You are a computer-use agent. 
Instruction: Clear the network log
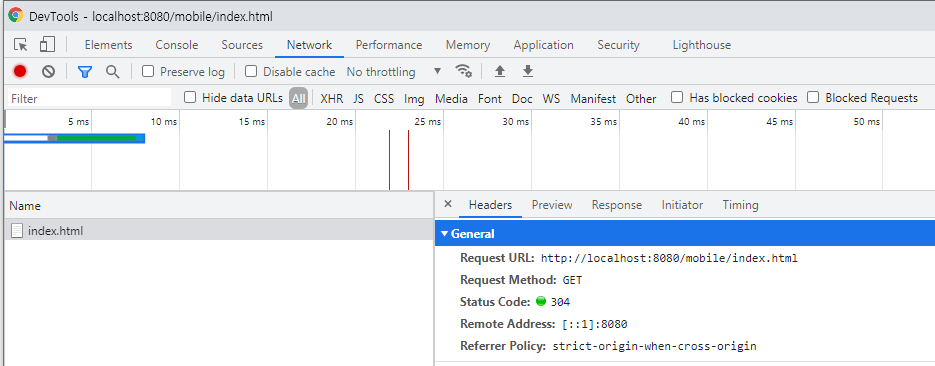click(48, 72)
